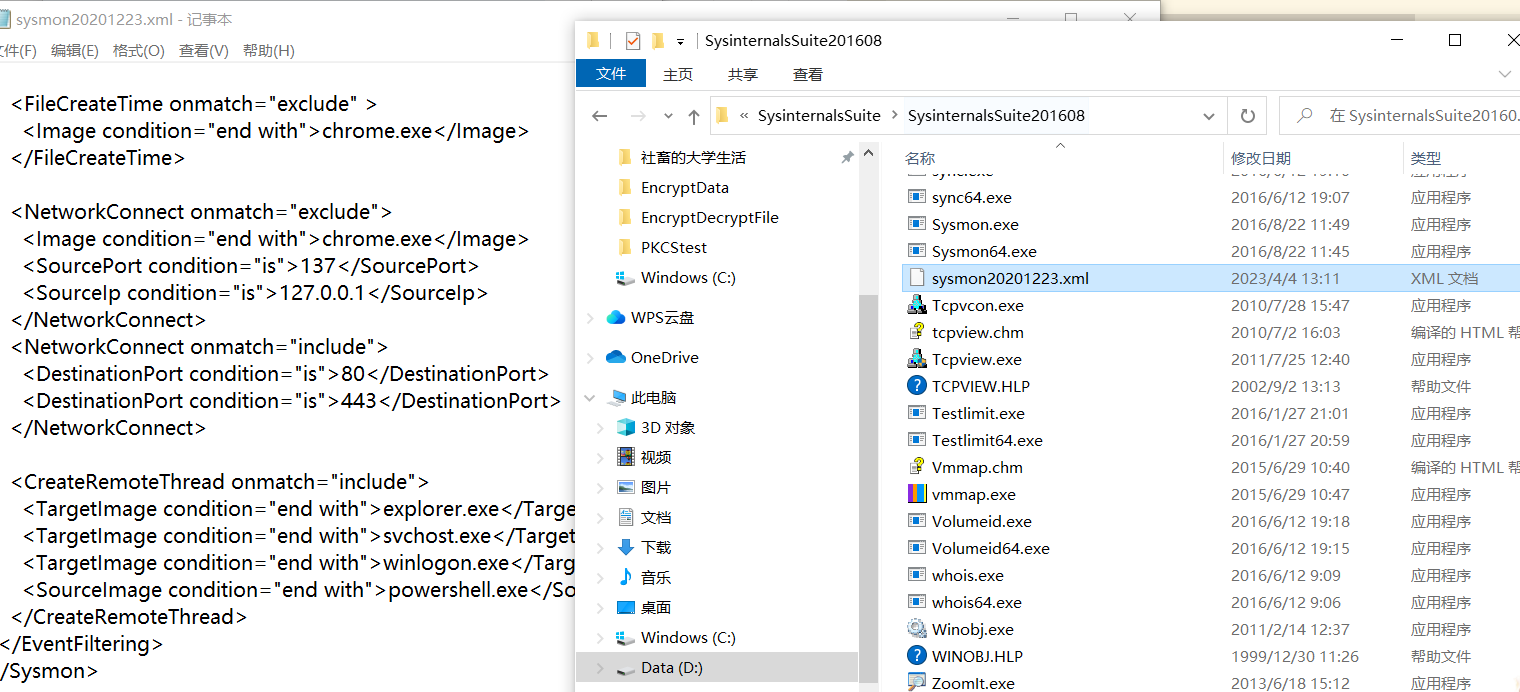This screenshot has height=692, width=1520.
Task: Sort by the 名称 column header
Action: pos(920,158)
